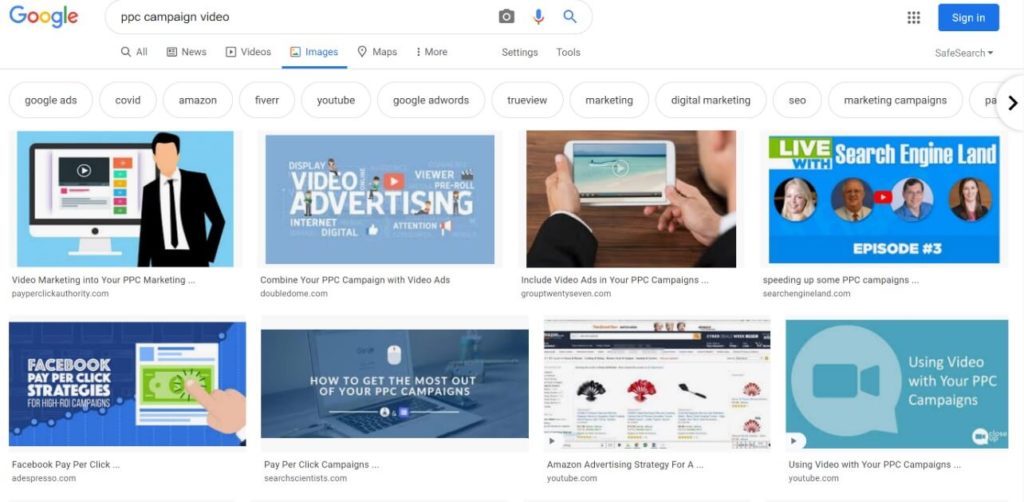Open 'Video Marketing into Your PPC Marketing' title

[x=103, y=280]
